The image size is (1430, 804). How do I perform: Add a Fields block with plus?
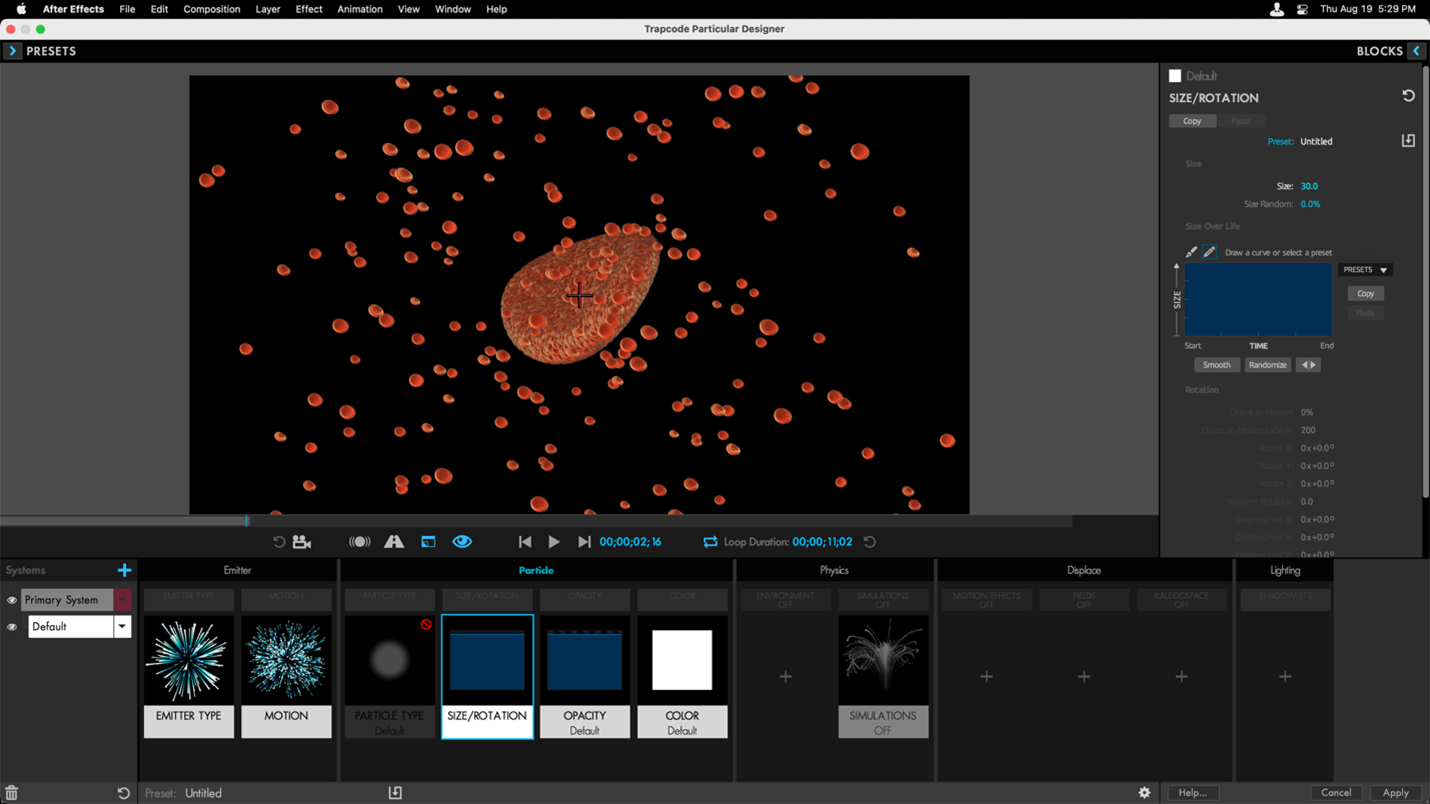[1084, 677]
